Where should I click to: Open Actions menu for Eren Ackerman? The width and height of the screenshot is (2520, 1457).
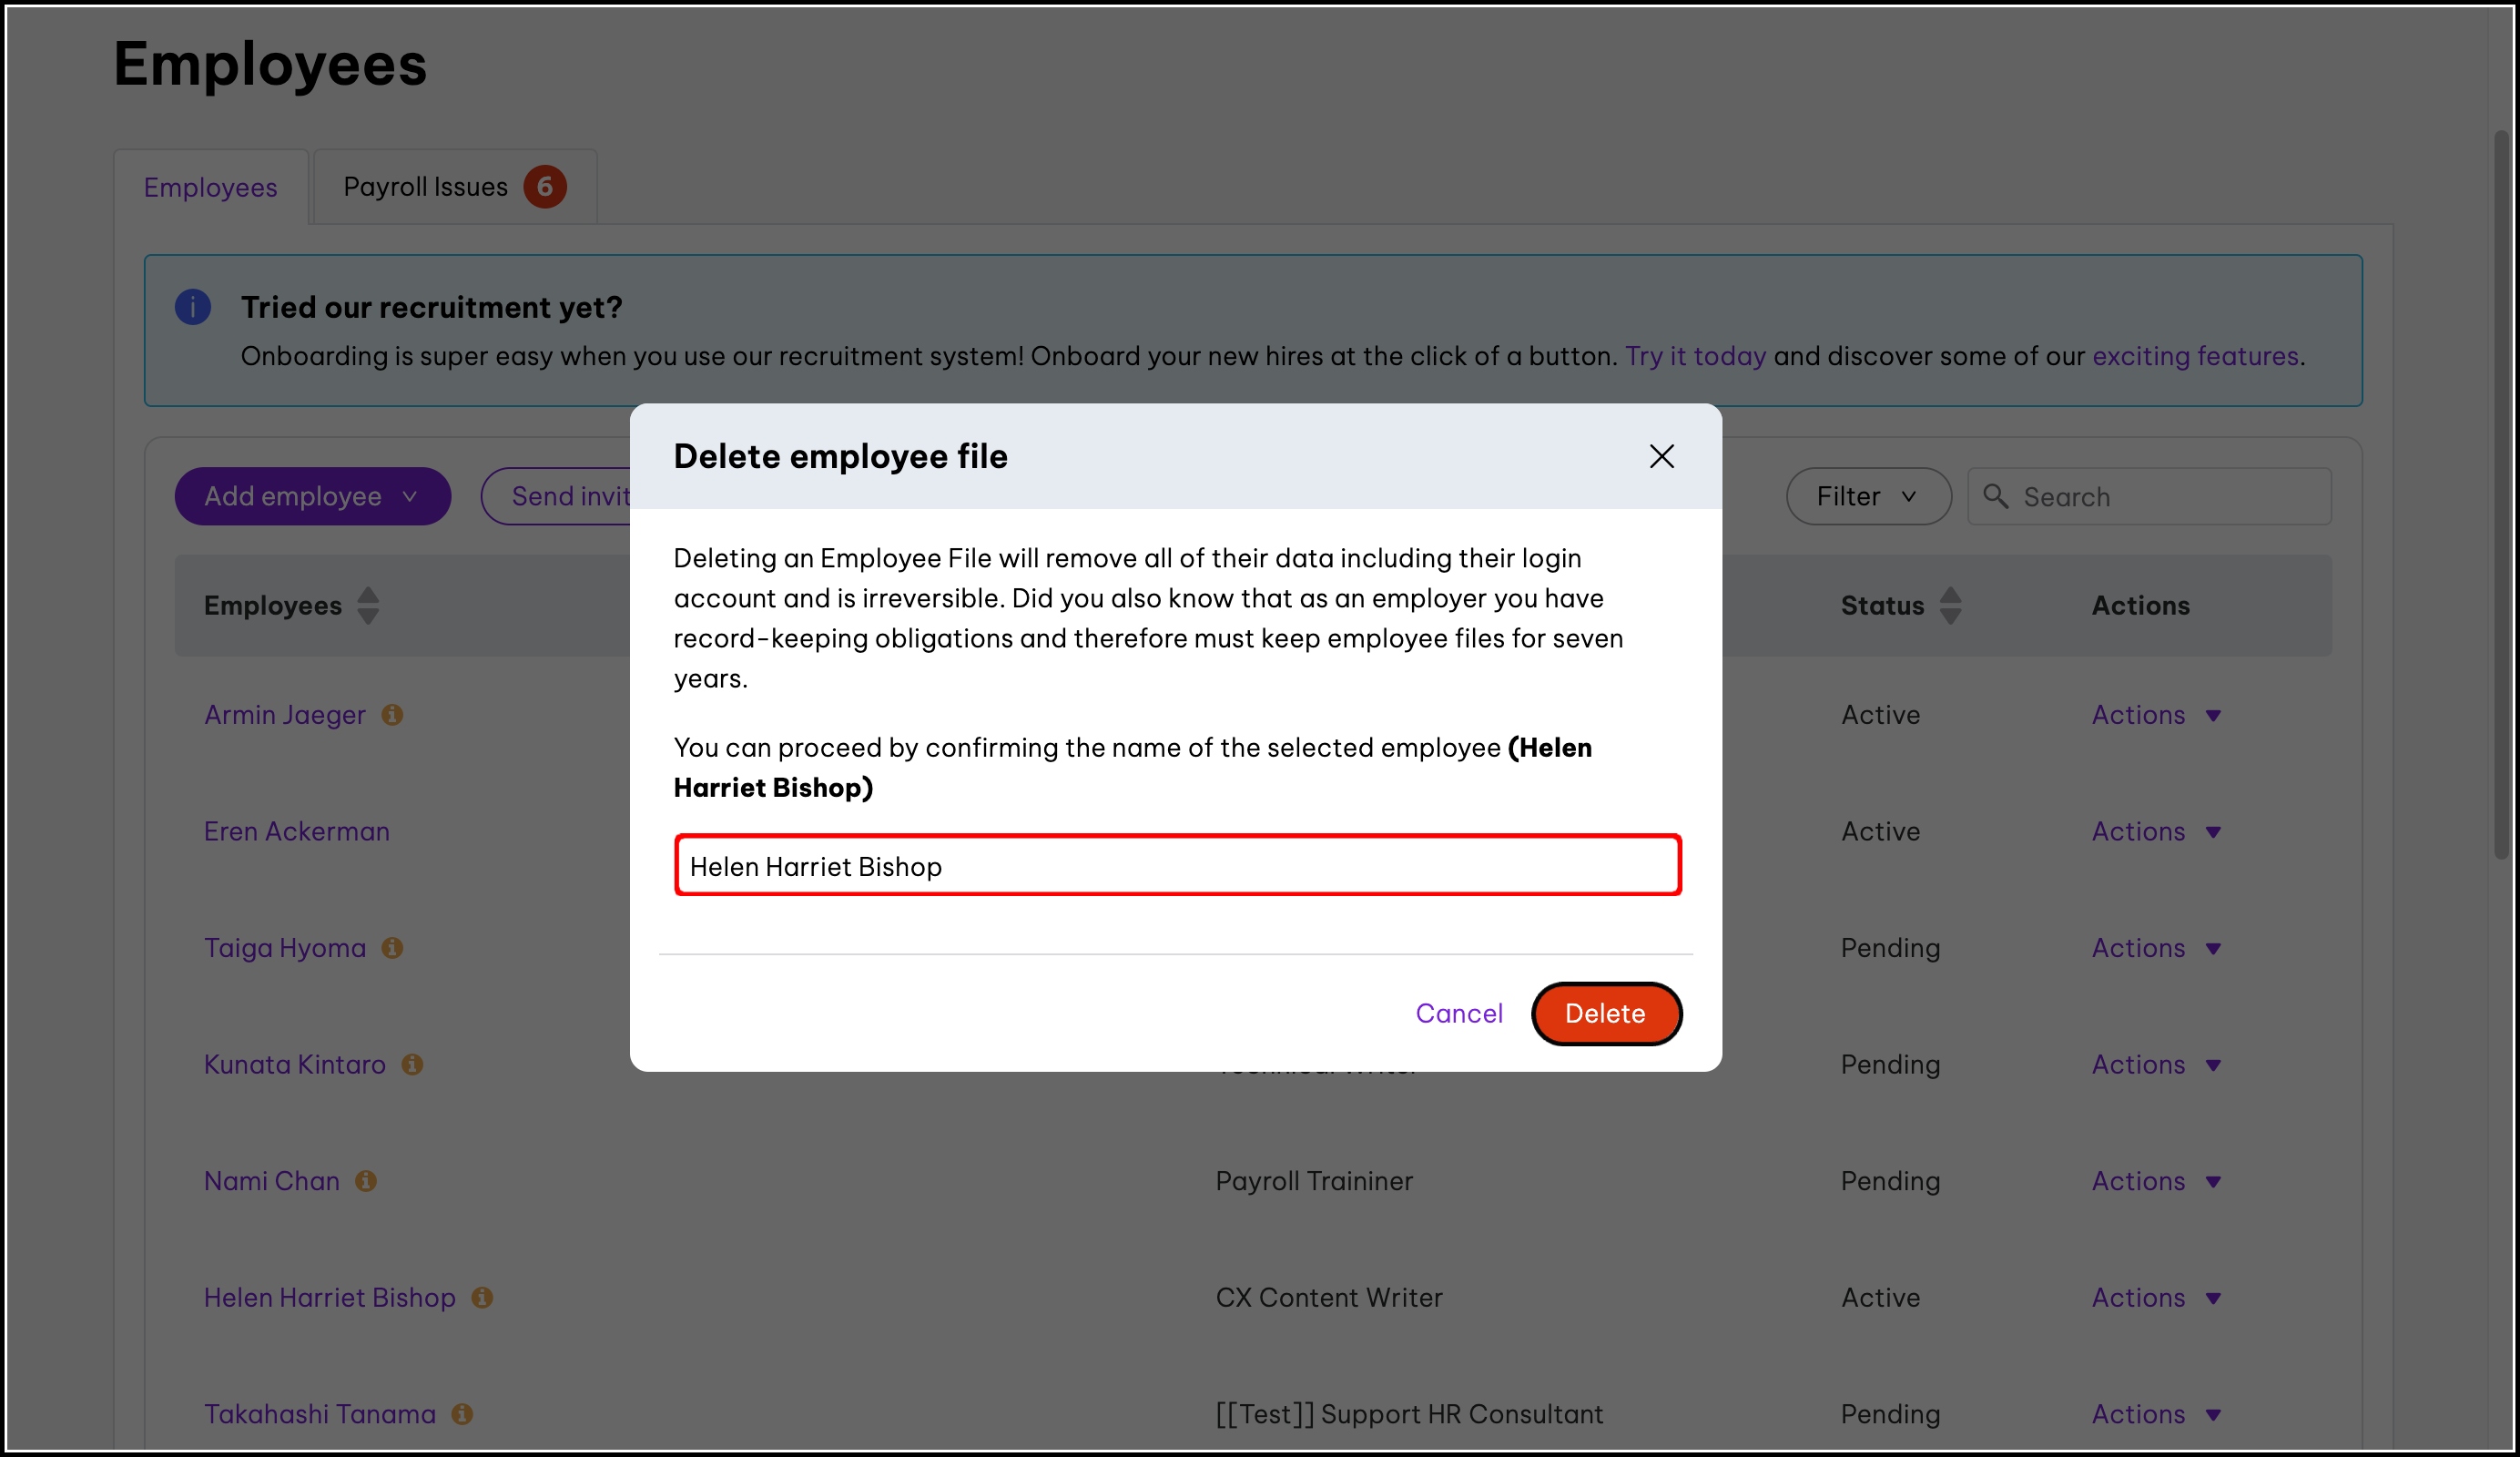click(2155, 831)
